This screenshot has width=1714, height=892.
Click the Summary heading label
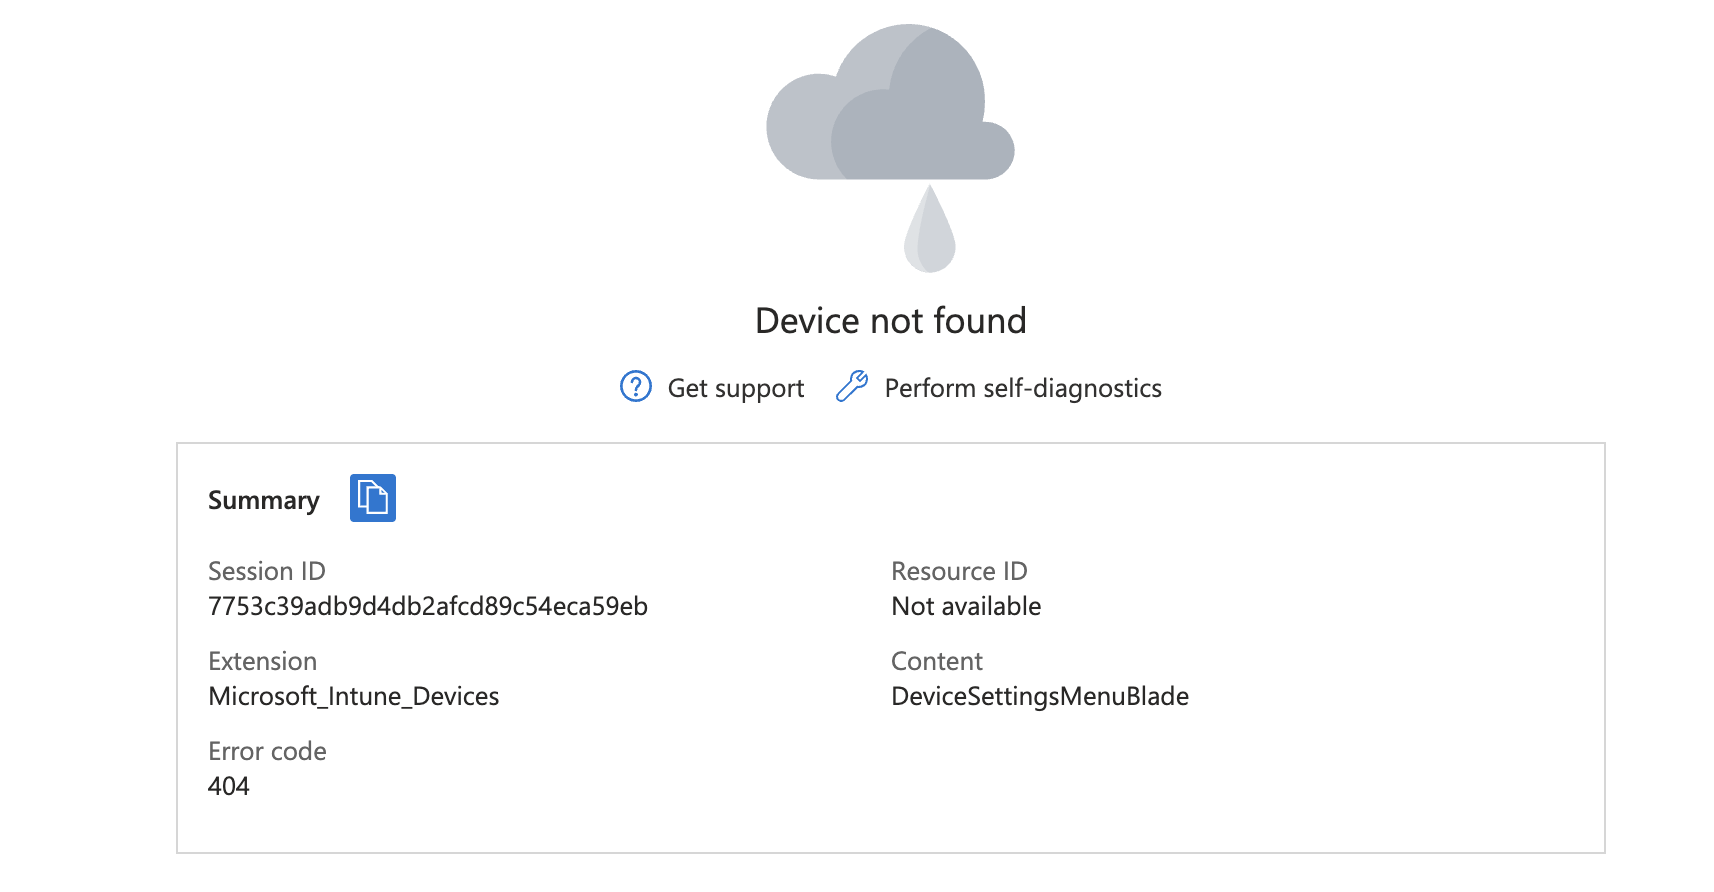264,500
